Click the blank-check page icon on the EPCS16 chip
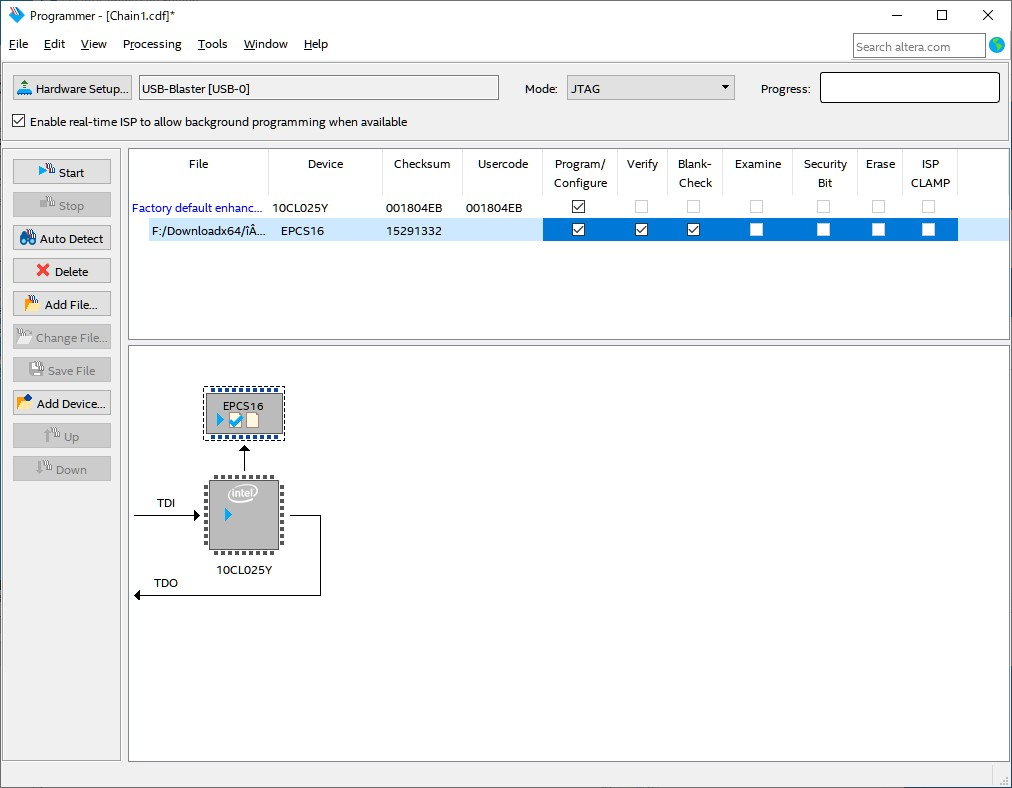 coord(252,420)
